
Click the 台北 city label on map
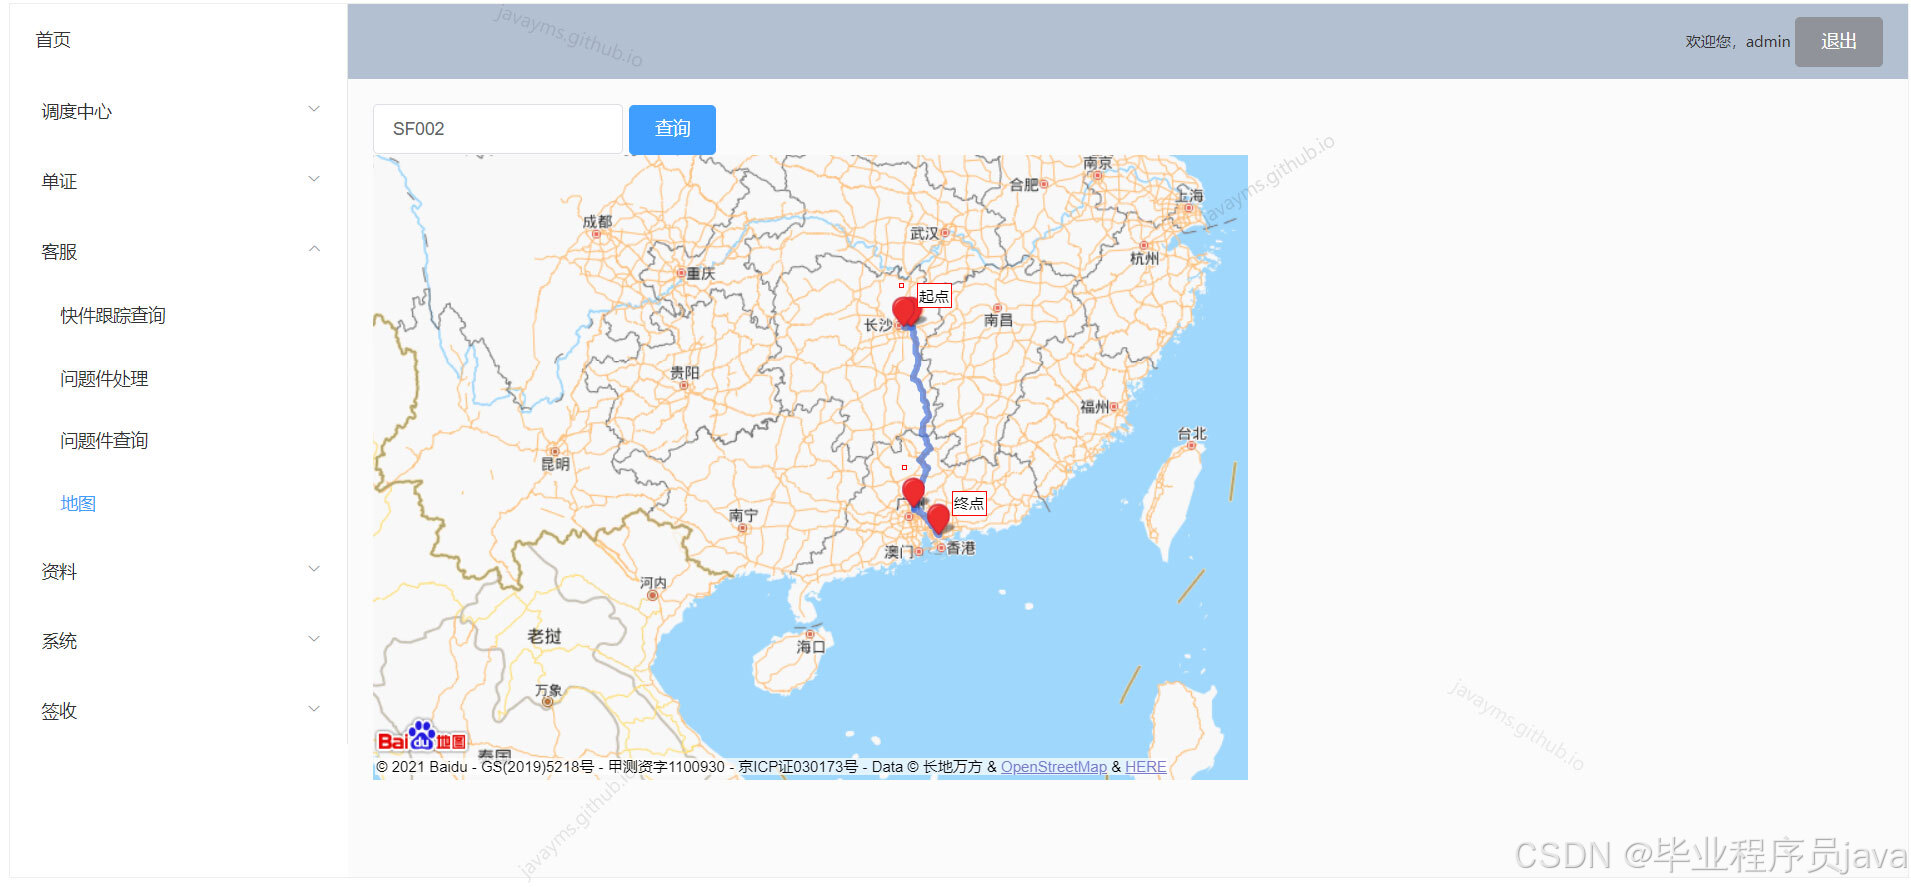pos(1192,433)
